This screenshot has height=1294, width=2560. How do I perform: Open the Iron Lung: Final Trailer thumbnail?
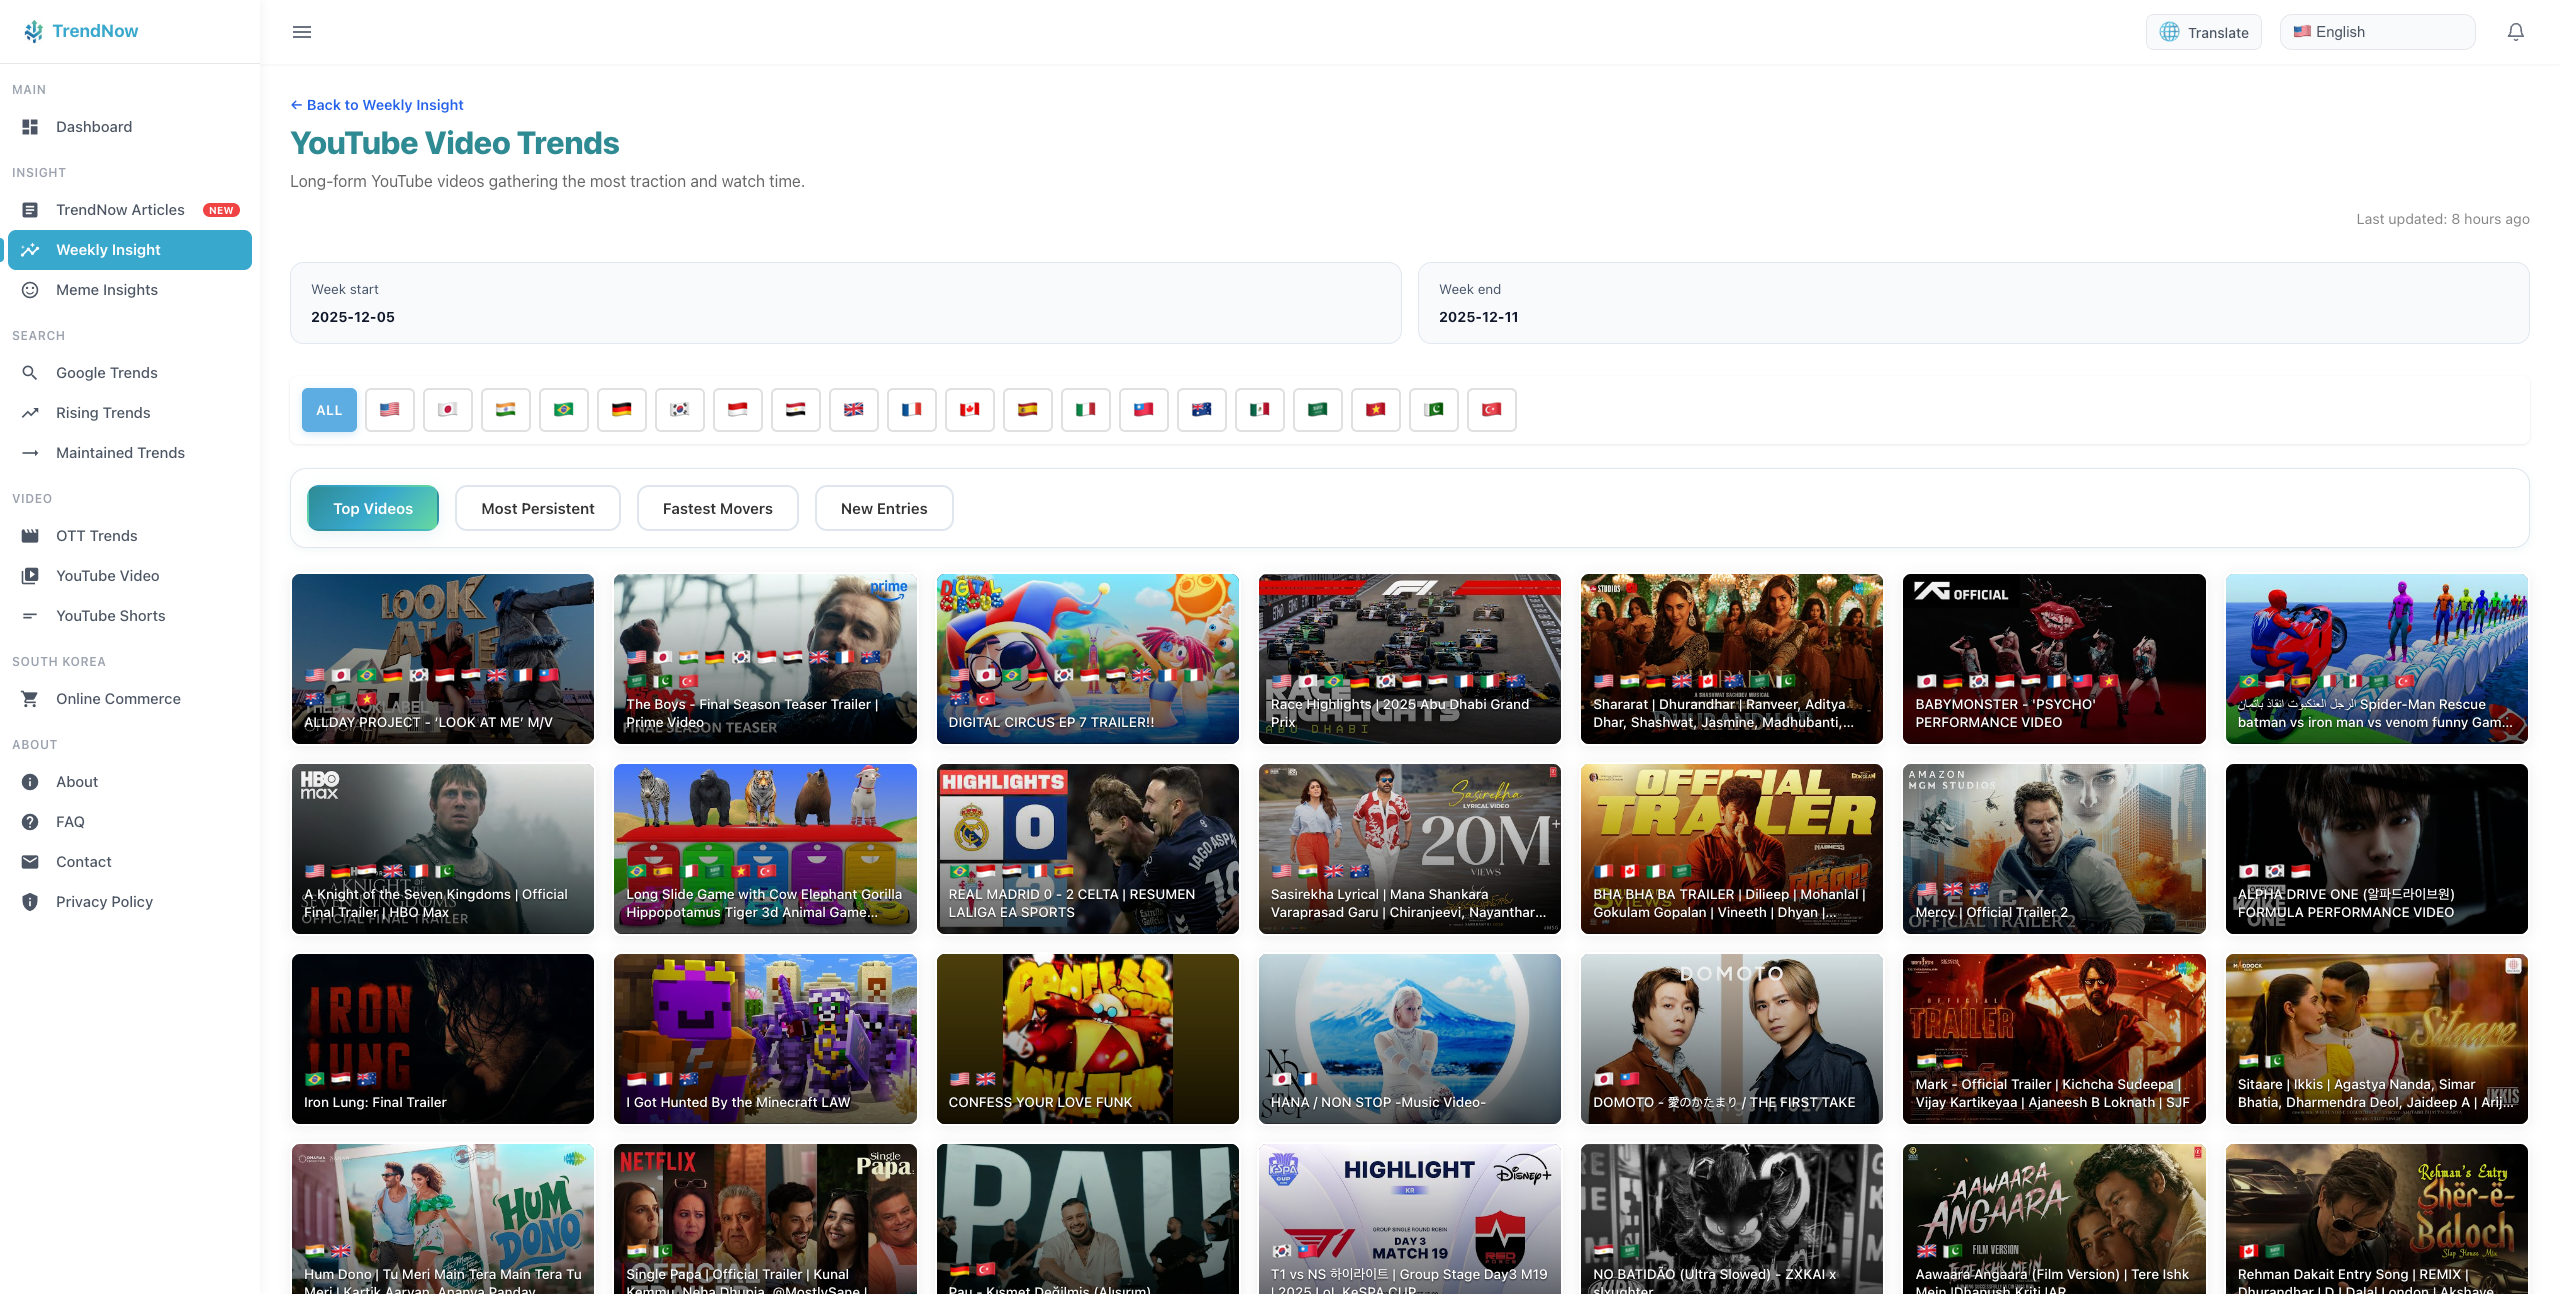(x=442, y=1038)
